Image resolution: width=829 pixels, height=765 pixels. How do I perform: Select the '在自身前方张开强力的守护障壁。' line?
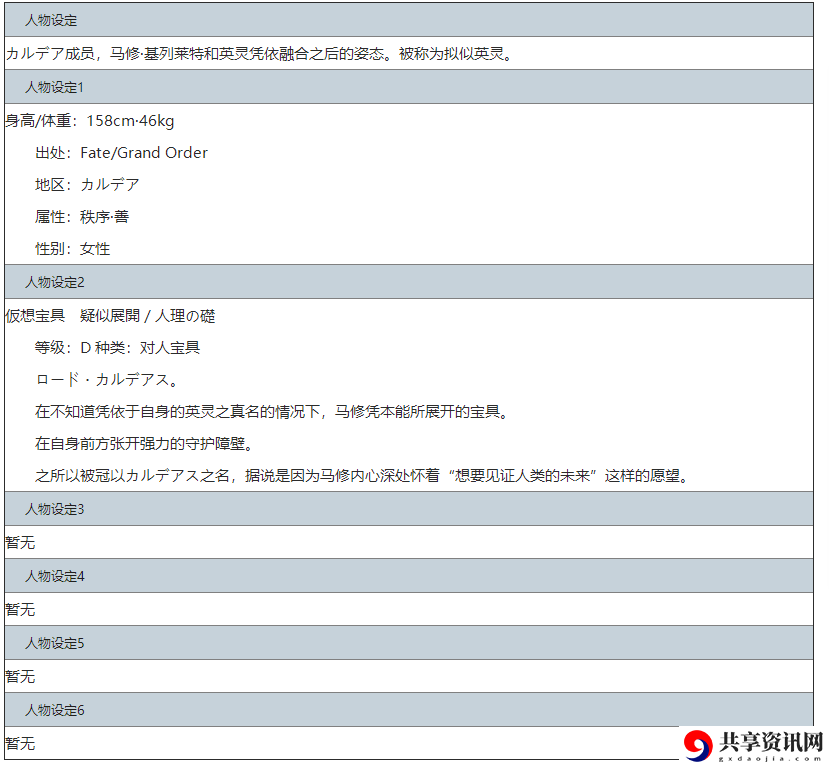[144, 443]
